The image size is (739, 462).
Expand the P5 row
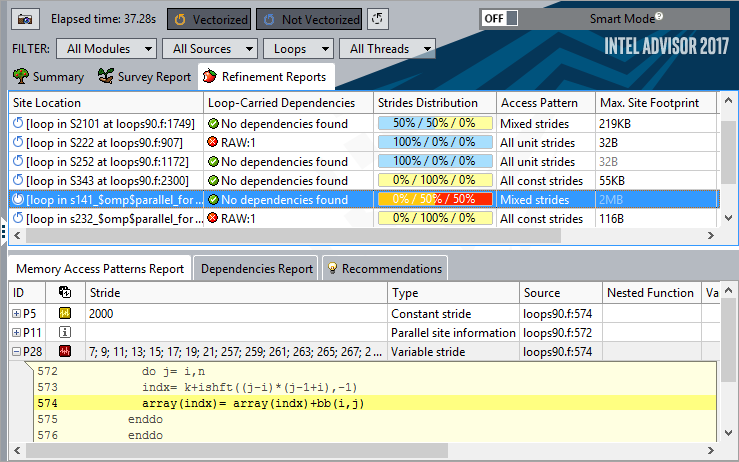(16, 314)
